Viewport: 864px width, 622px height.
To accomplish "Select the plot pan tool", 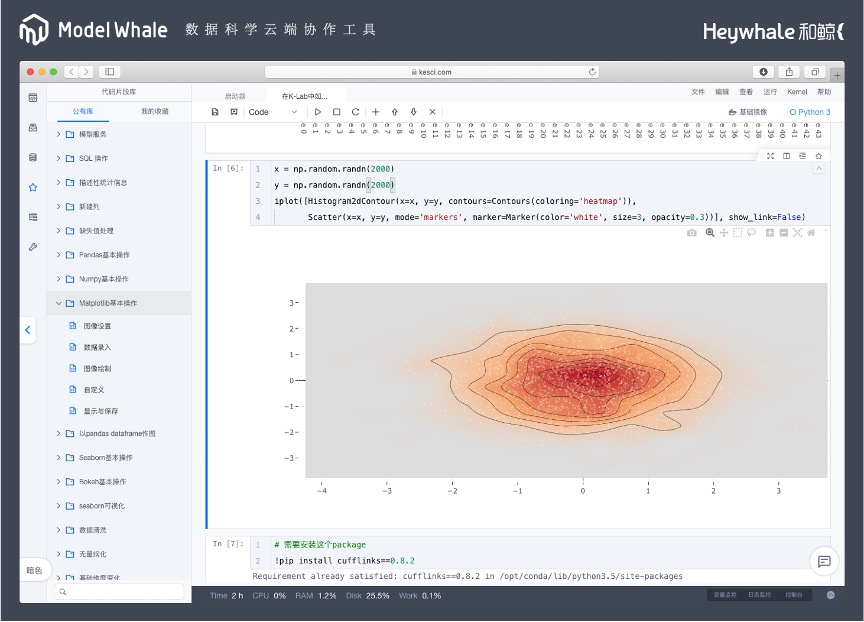I will tap(724, 233).
